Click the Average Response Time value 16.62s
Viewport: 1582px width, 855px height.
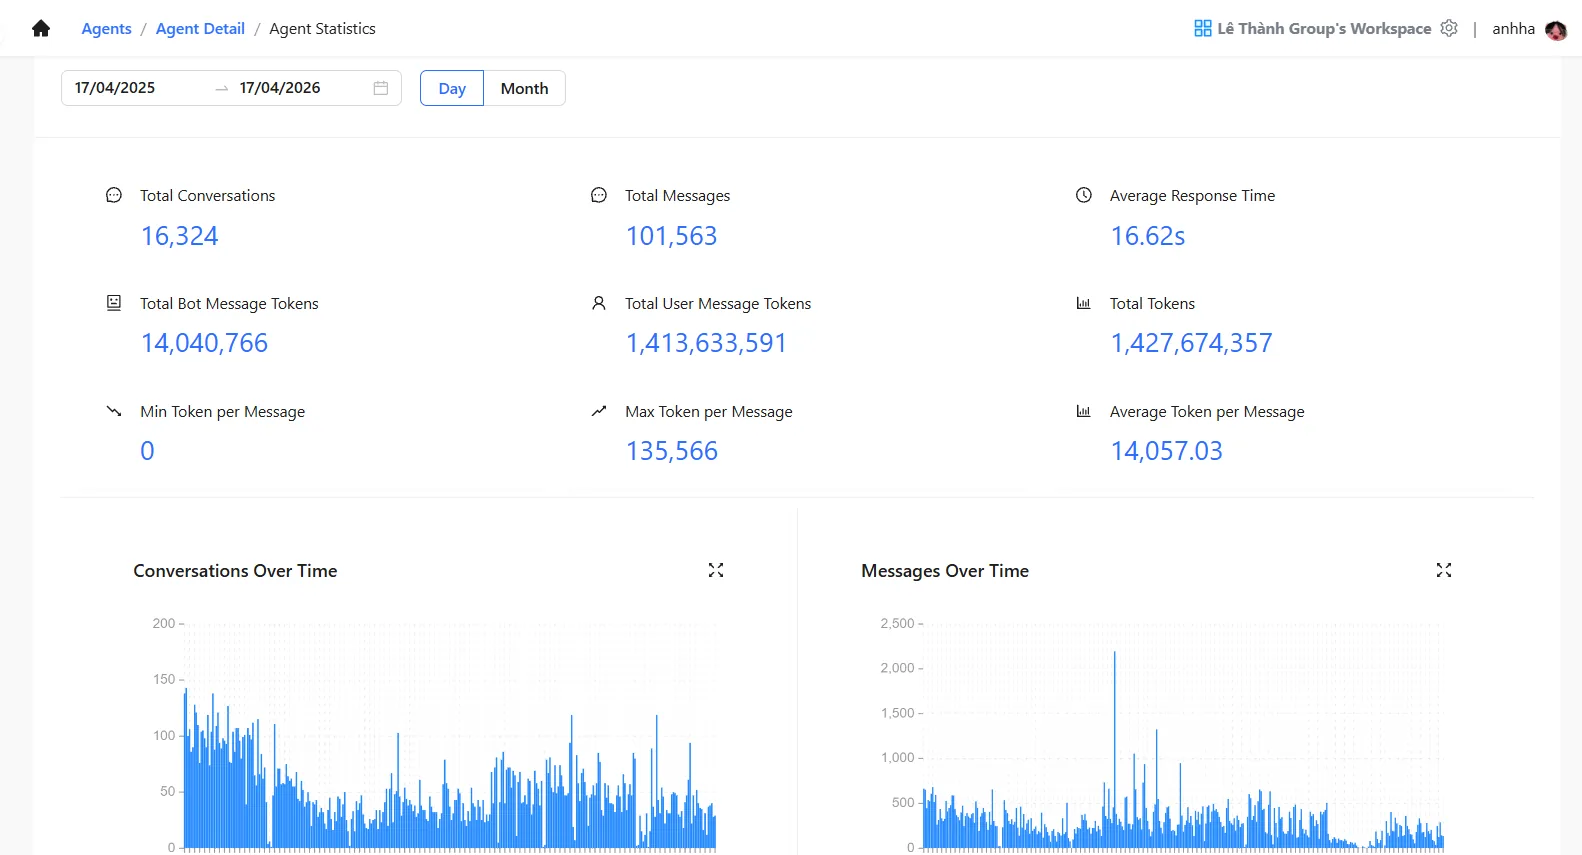pos(1147,236)
